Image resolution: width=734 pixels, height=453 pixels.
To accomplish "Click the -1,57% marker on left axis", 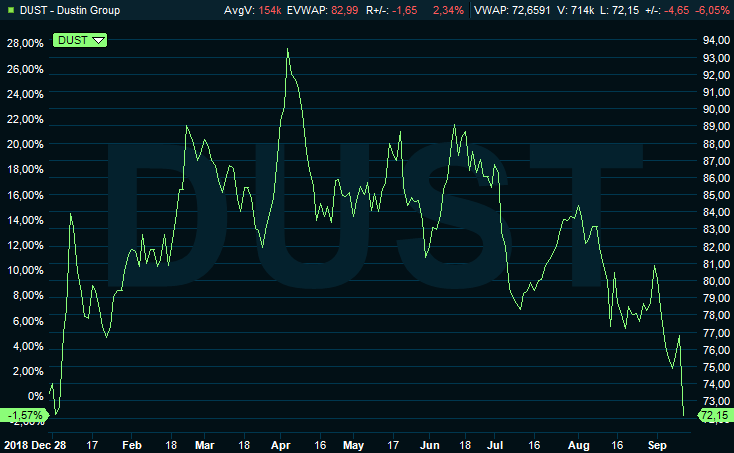I will click(24, 415).
